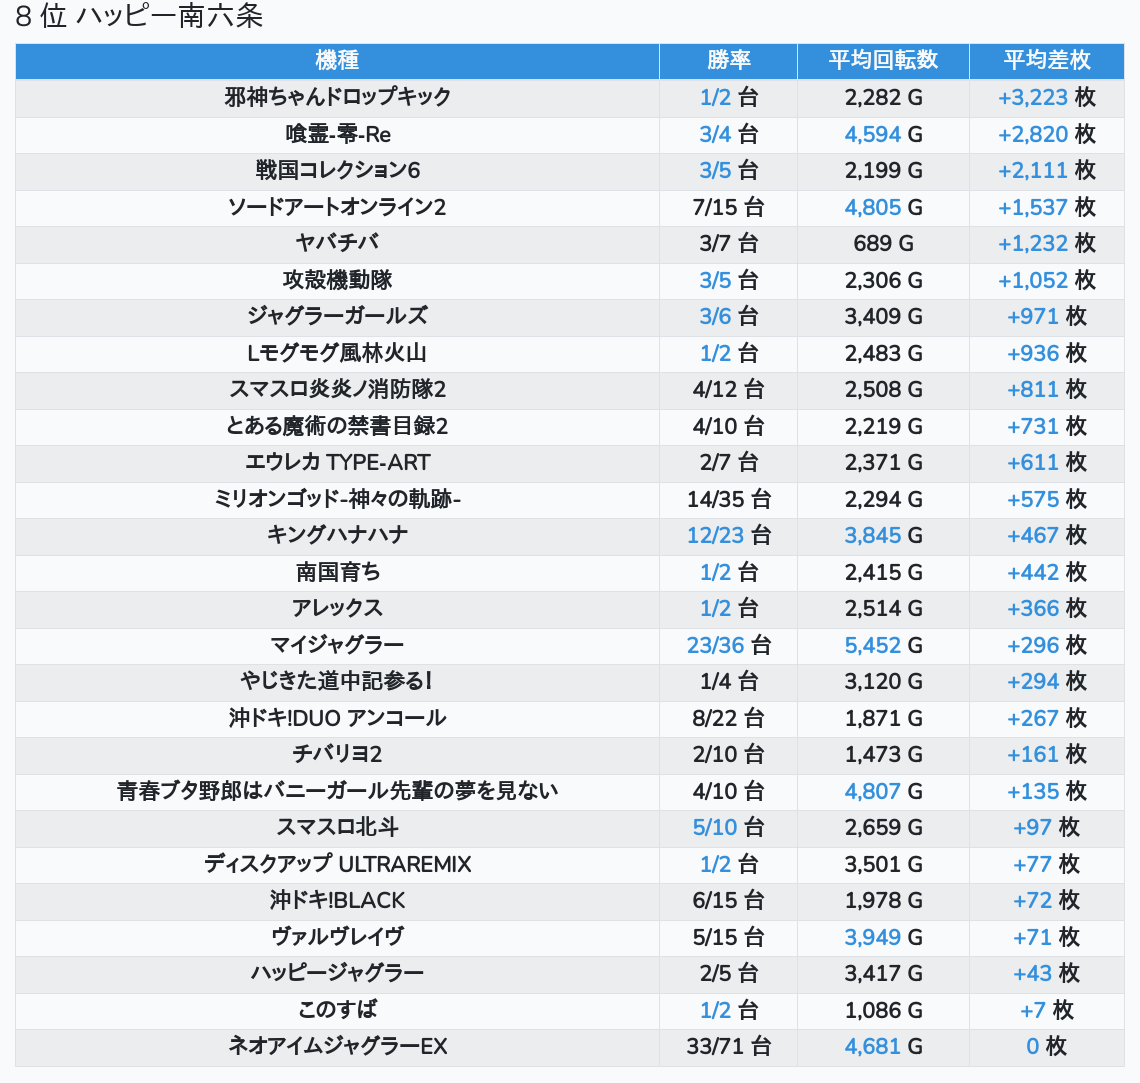Select the 5,452 G average spins value
Image resolution: width=1140 pixels, height=1083 pixels.
pos(883,645)
